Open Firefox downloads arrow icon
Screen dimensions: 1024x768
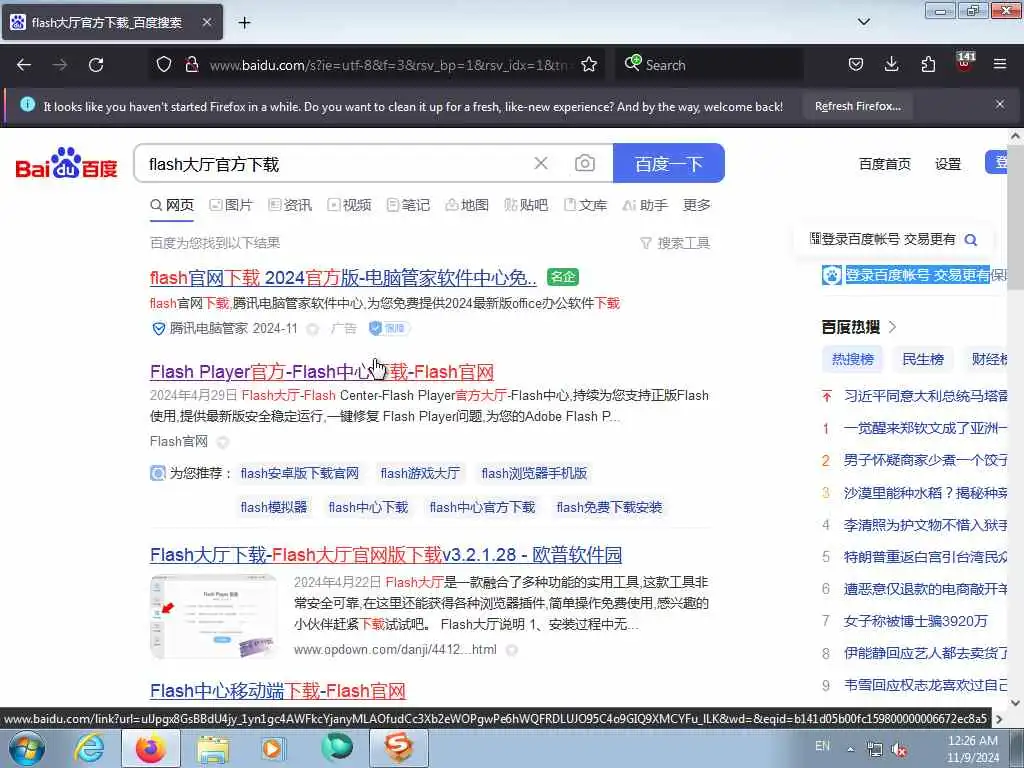coord(891,64)
